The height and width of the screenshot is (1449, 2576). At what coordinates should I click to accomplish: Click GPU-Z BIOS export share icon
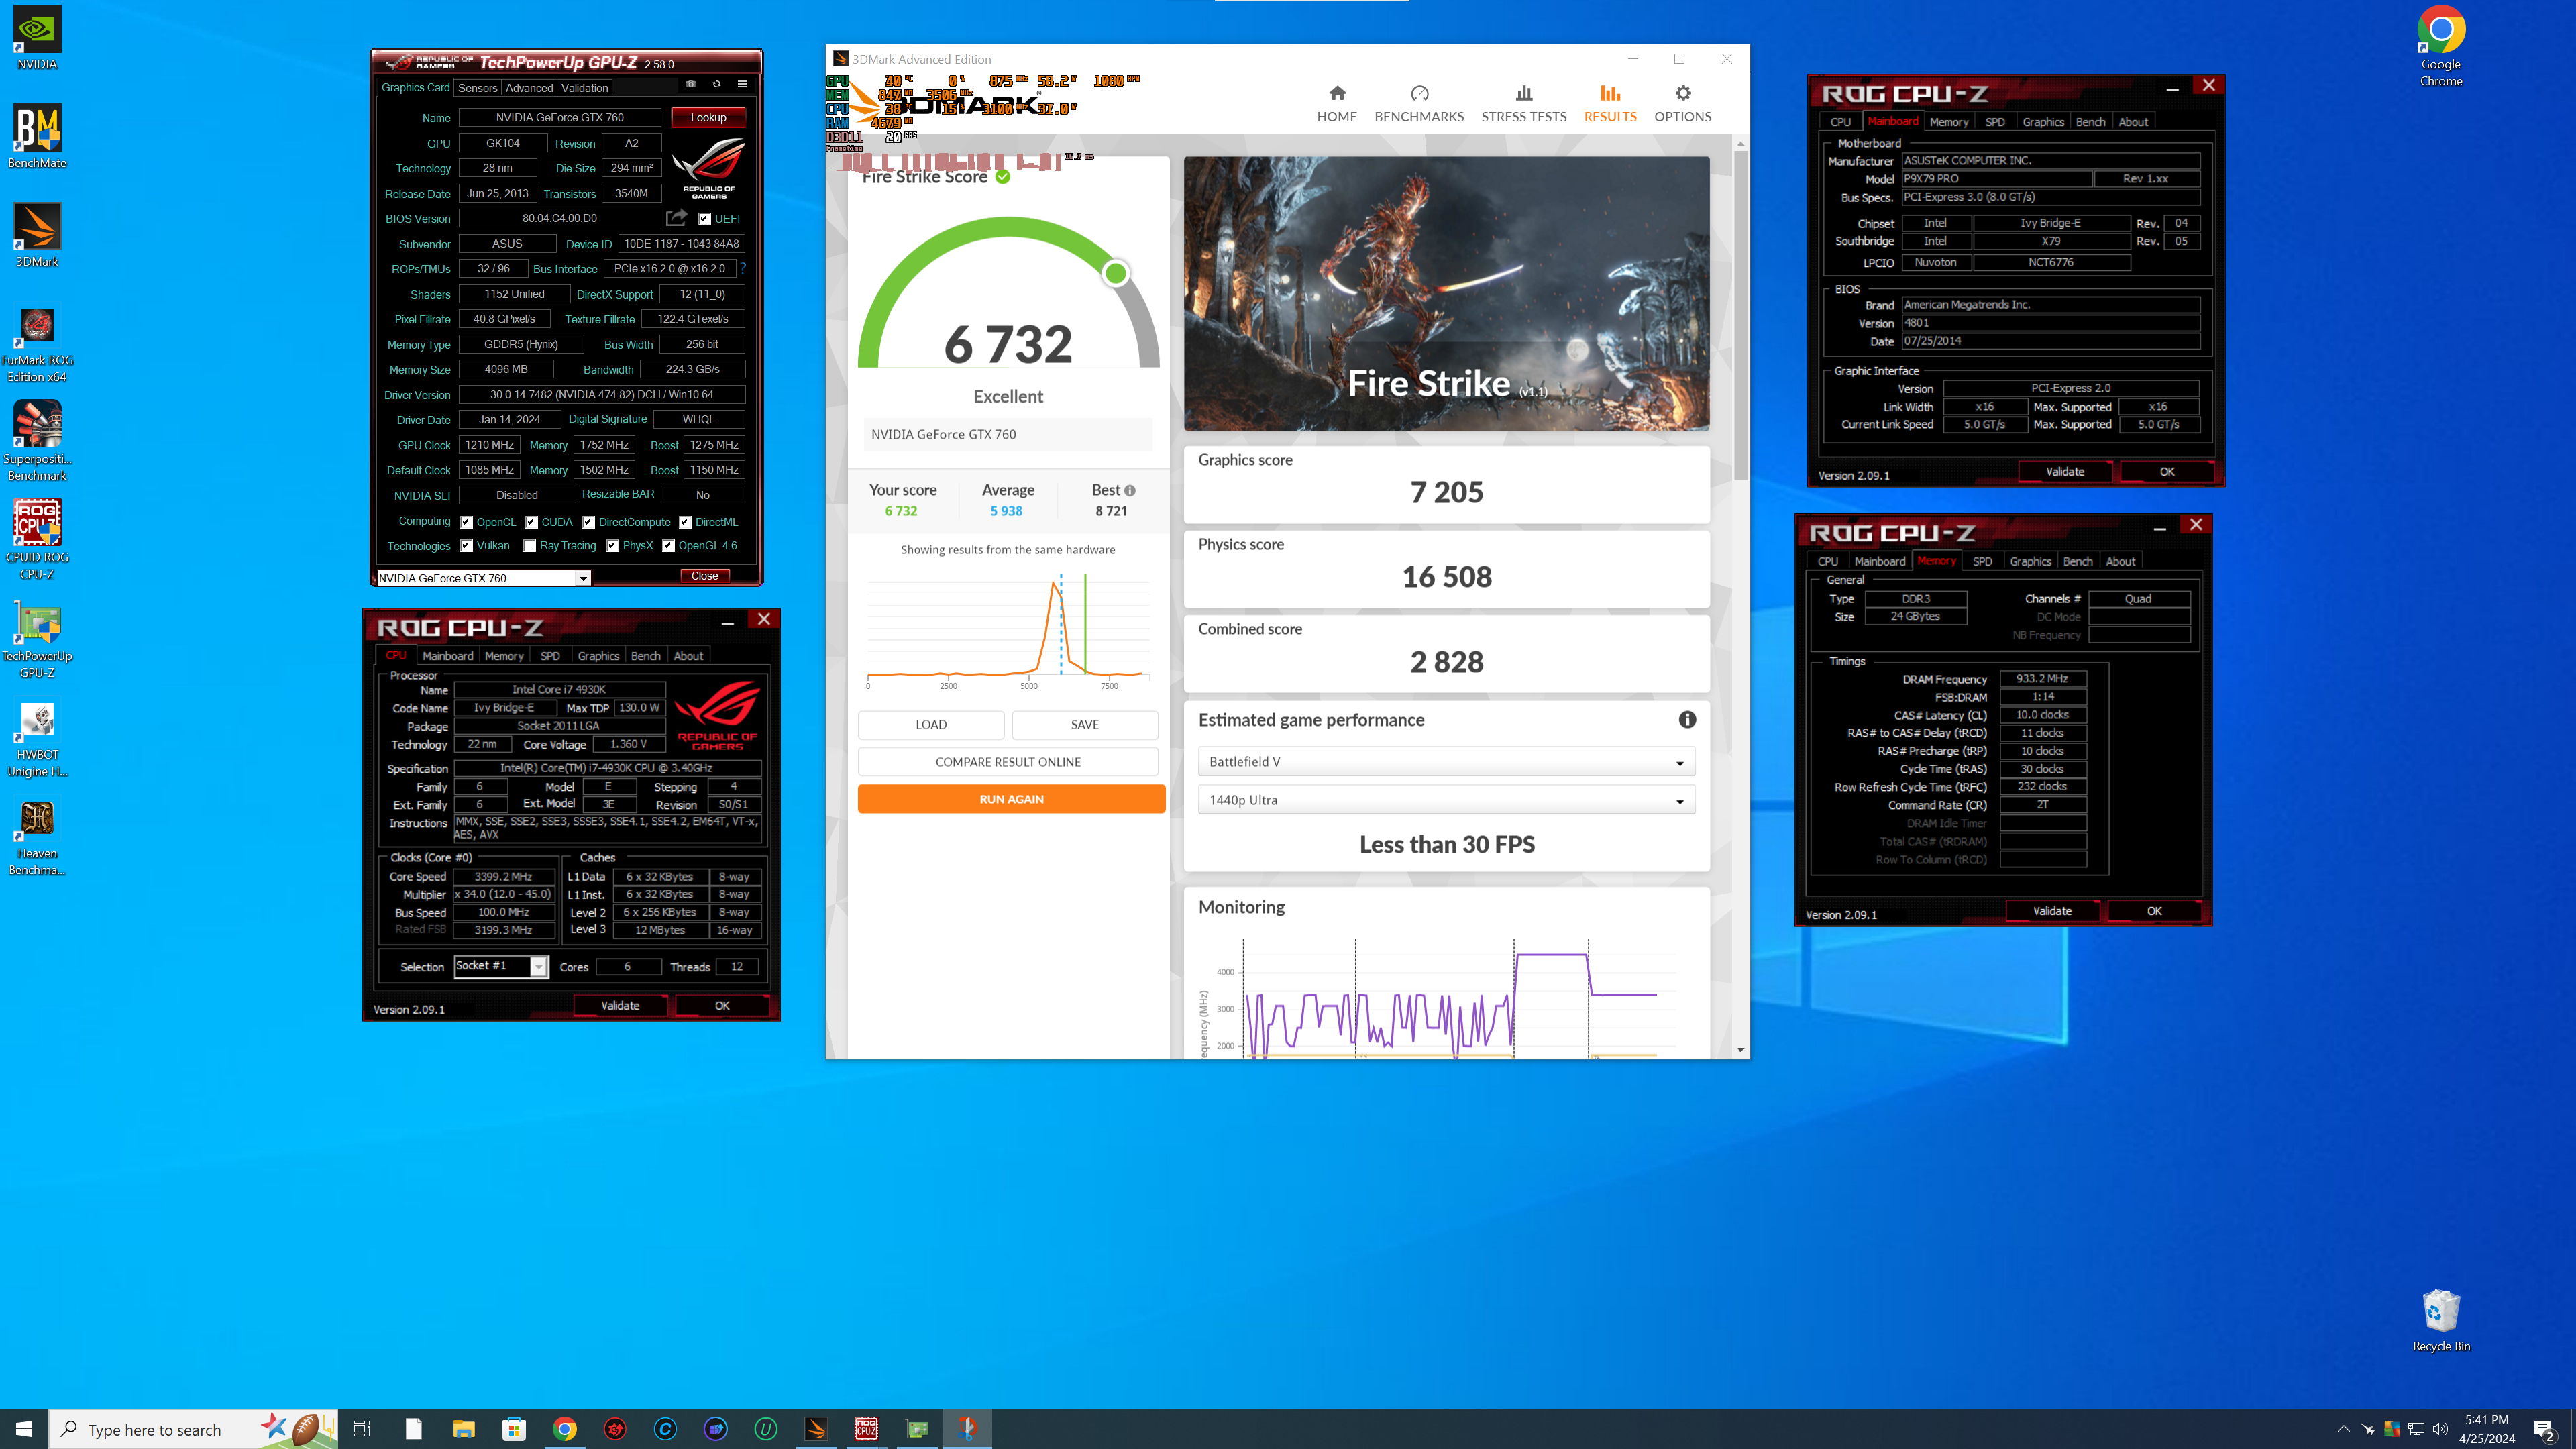[x=677, y=218]
